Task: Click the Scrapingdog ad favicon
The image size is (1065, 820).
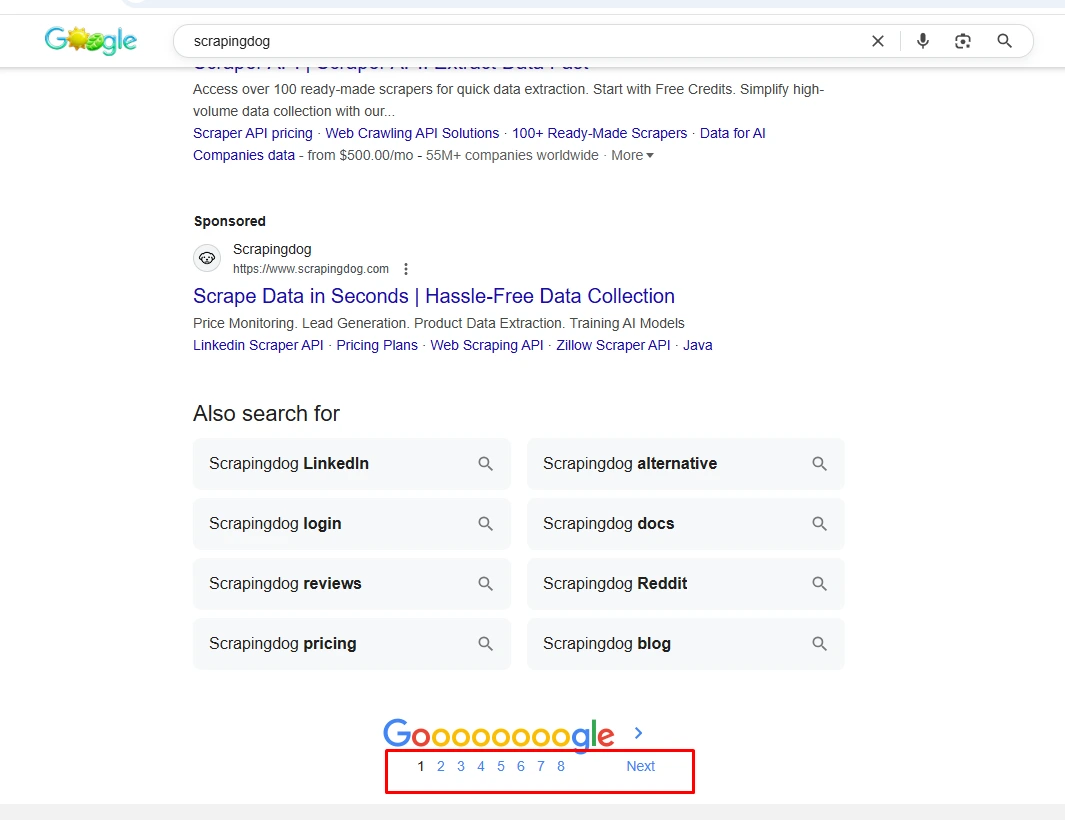Action: pos(207,258)
